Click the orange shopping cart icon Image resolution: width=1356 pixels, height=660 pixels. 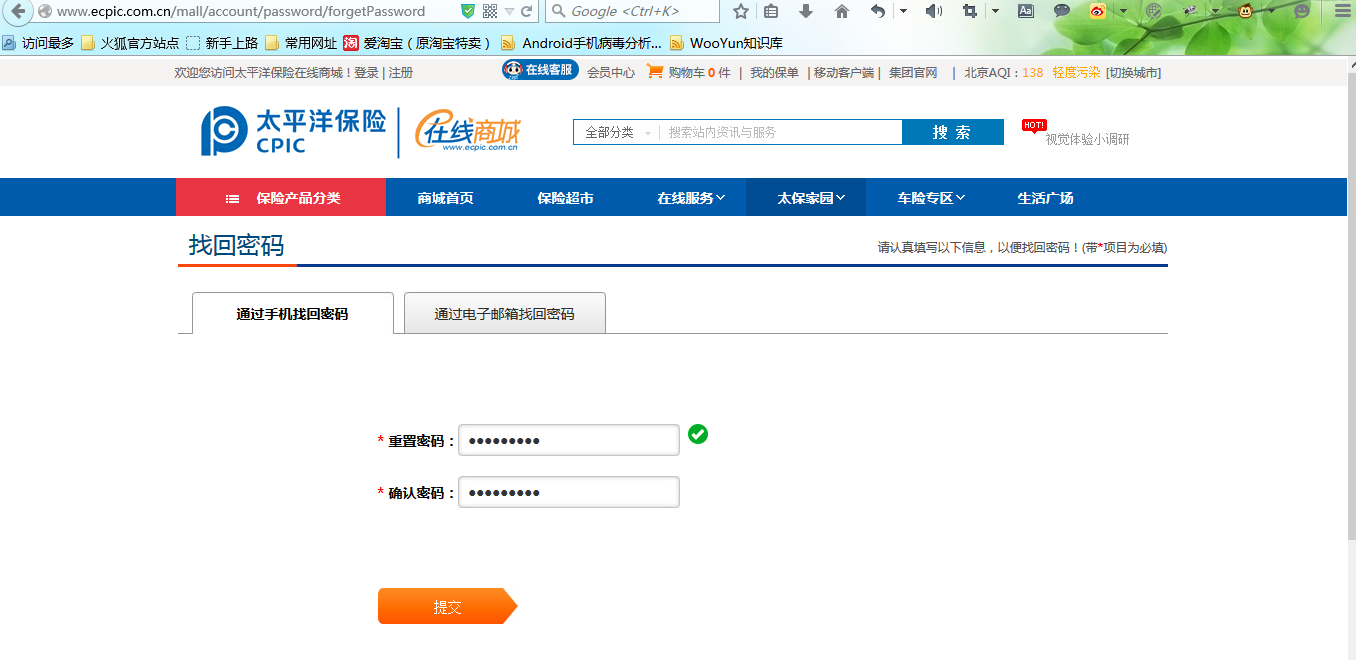click(x=655, y=71)
